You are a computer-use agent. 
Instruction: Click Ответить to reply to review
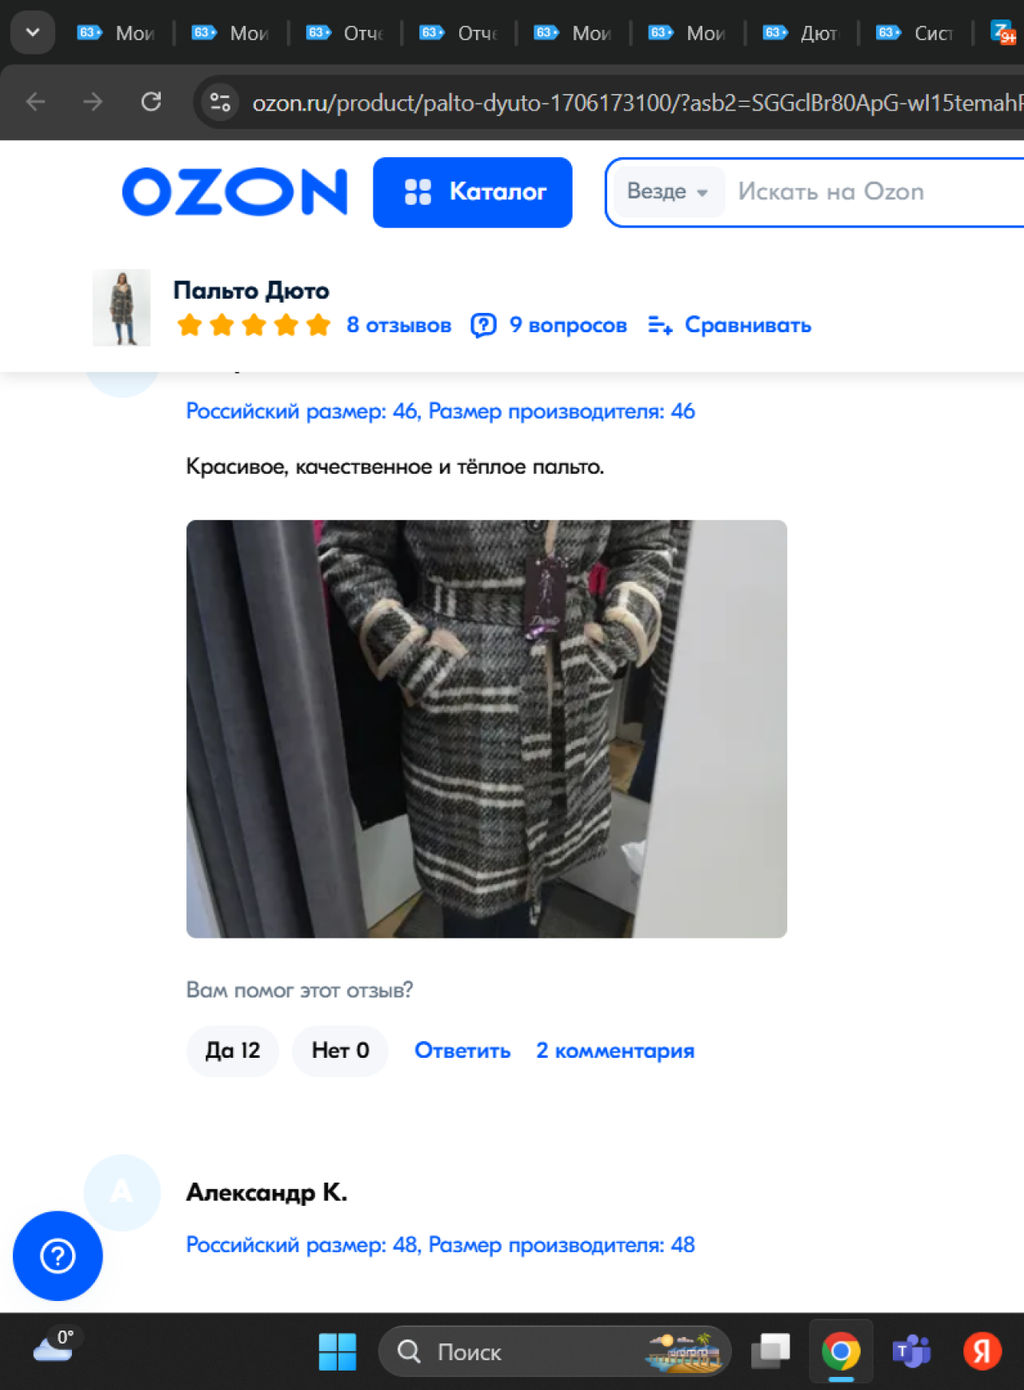tap(462, 1051)
